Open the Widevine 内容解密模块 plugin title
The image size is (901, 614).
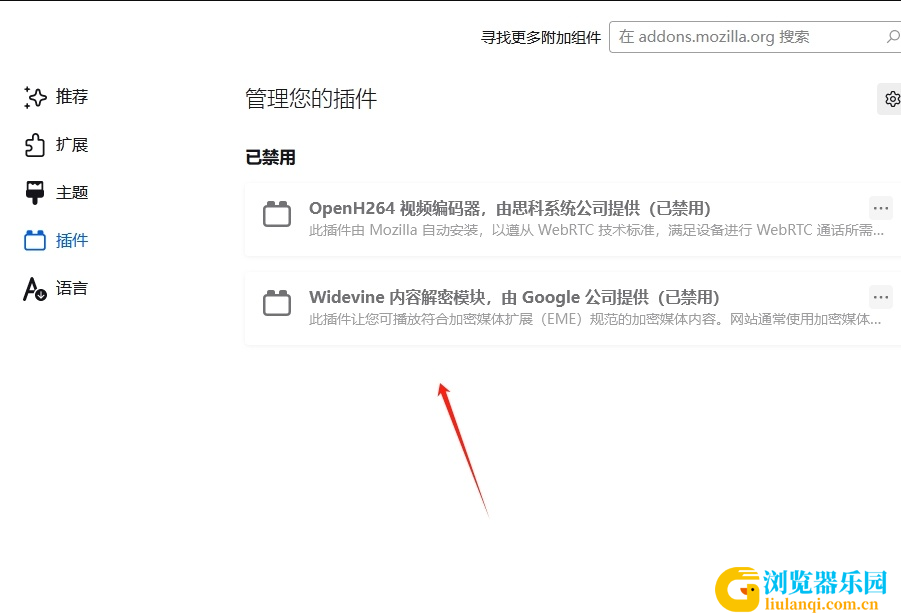pyautogui.click(x=514, y=297)
